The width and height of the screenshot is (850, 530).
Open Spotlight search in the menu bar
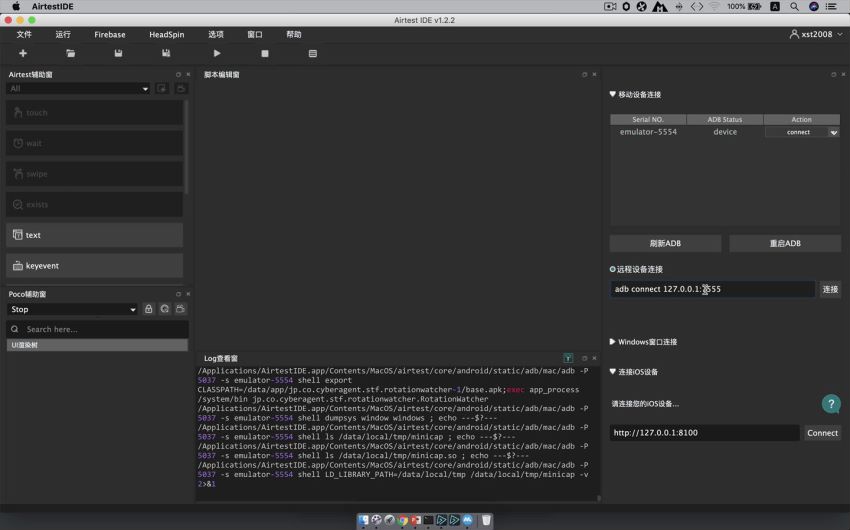794,7
